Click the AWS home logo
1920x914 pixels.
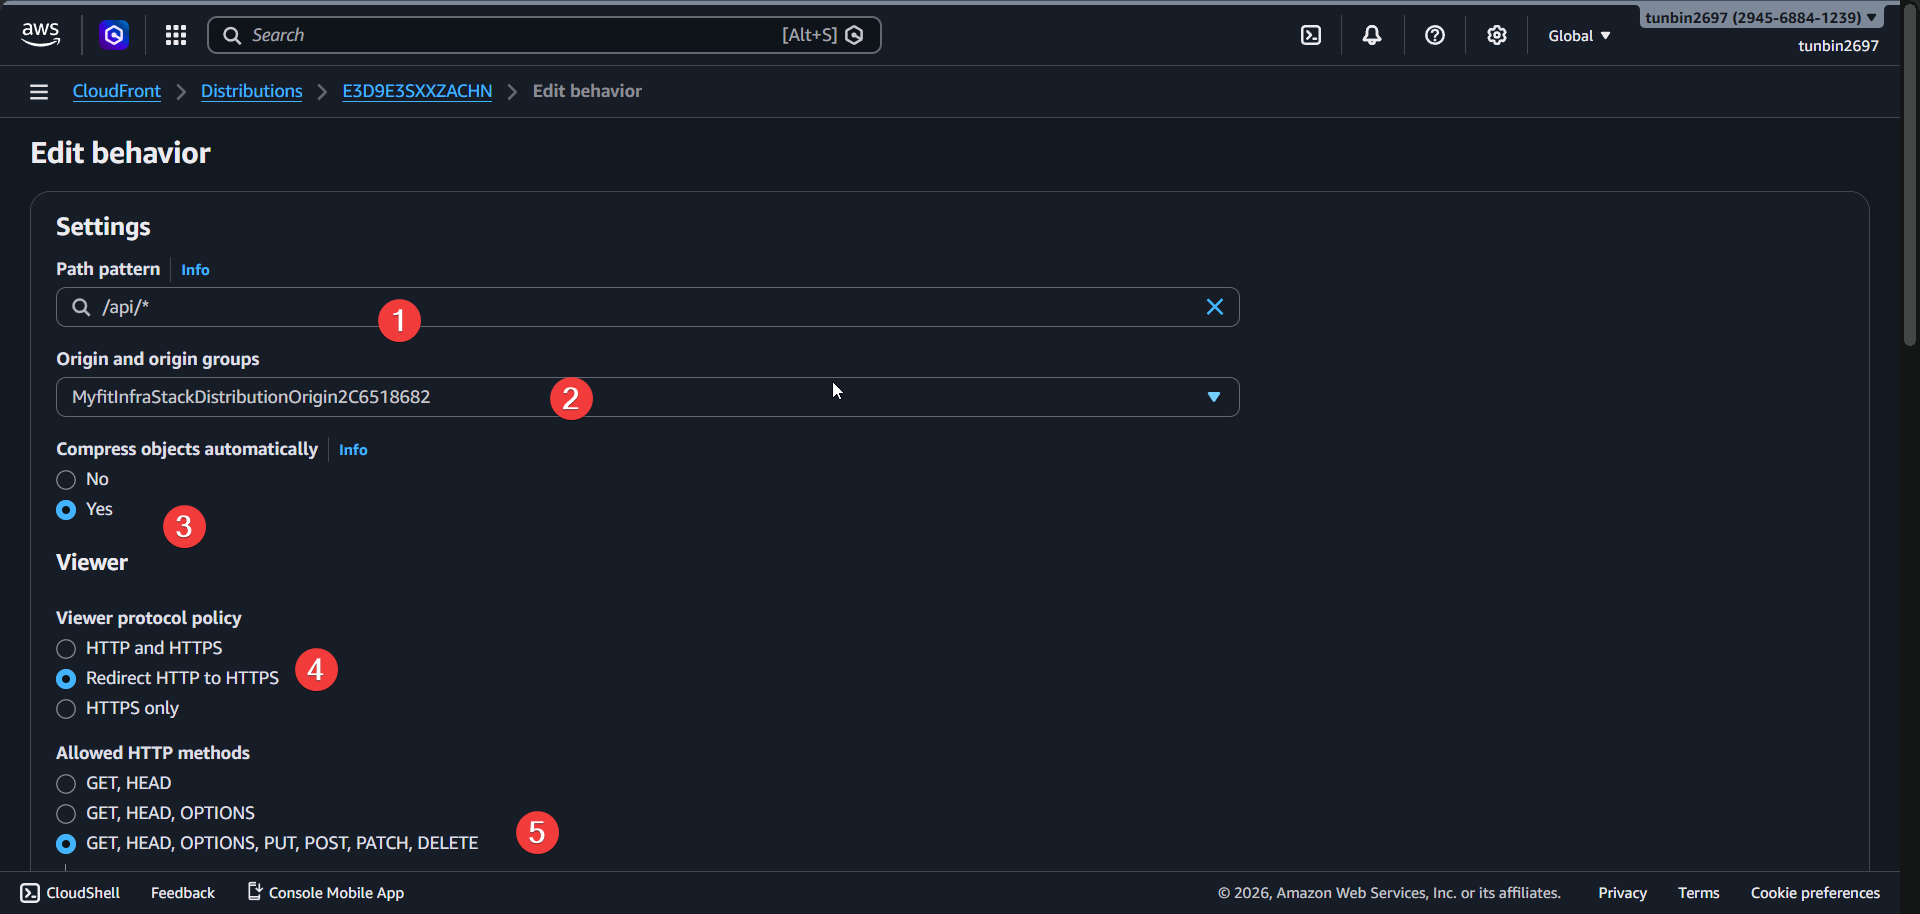40,34
